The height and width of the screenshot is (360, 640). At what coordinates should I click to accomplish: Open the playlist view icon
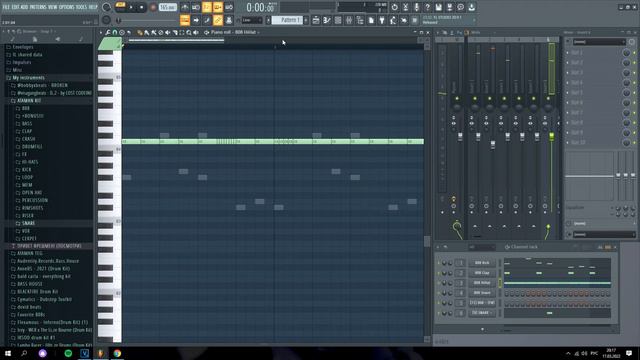pos(316,20)
